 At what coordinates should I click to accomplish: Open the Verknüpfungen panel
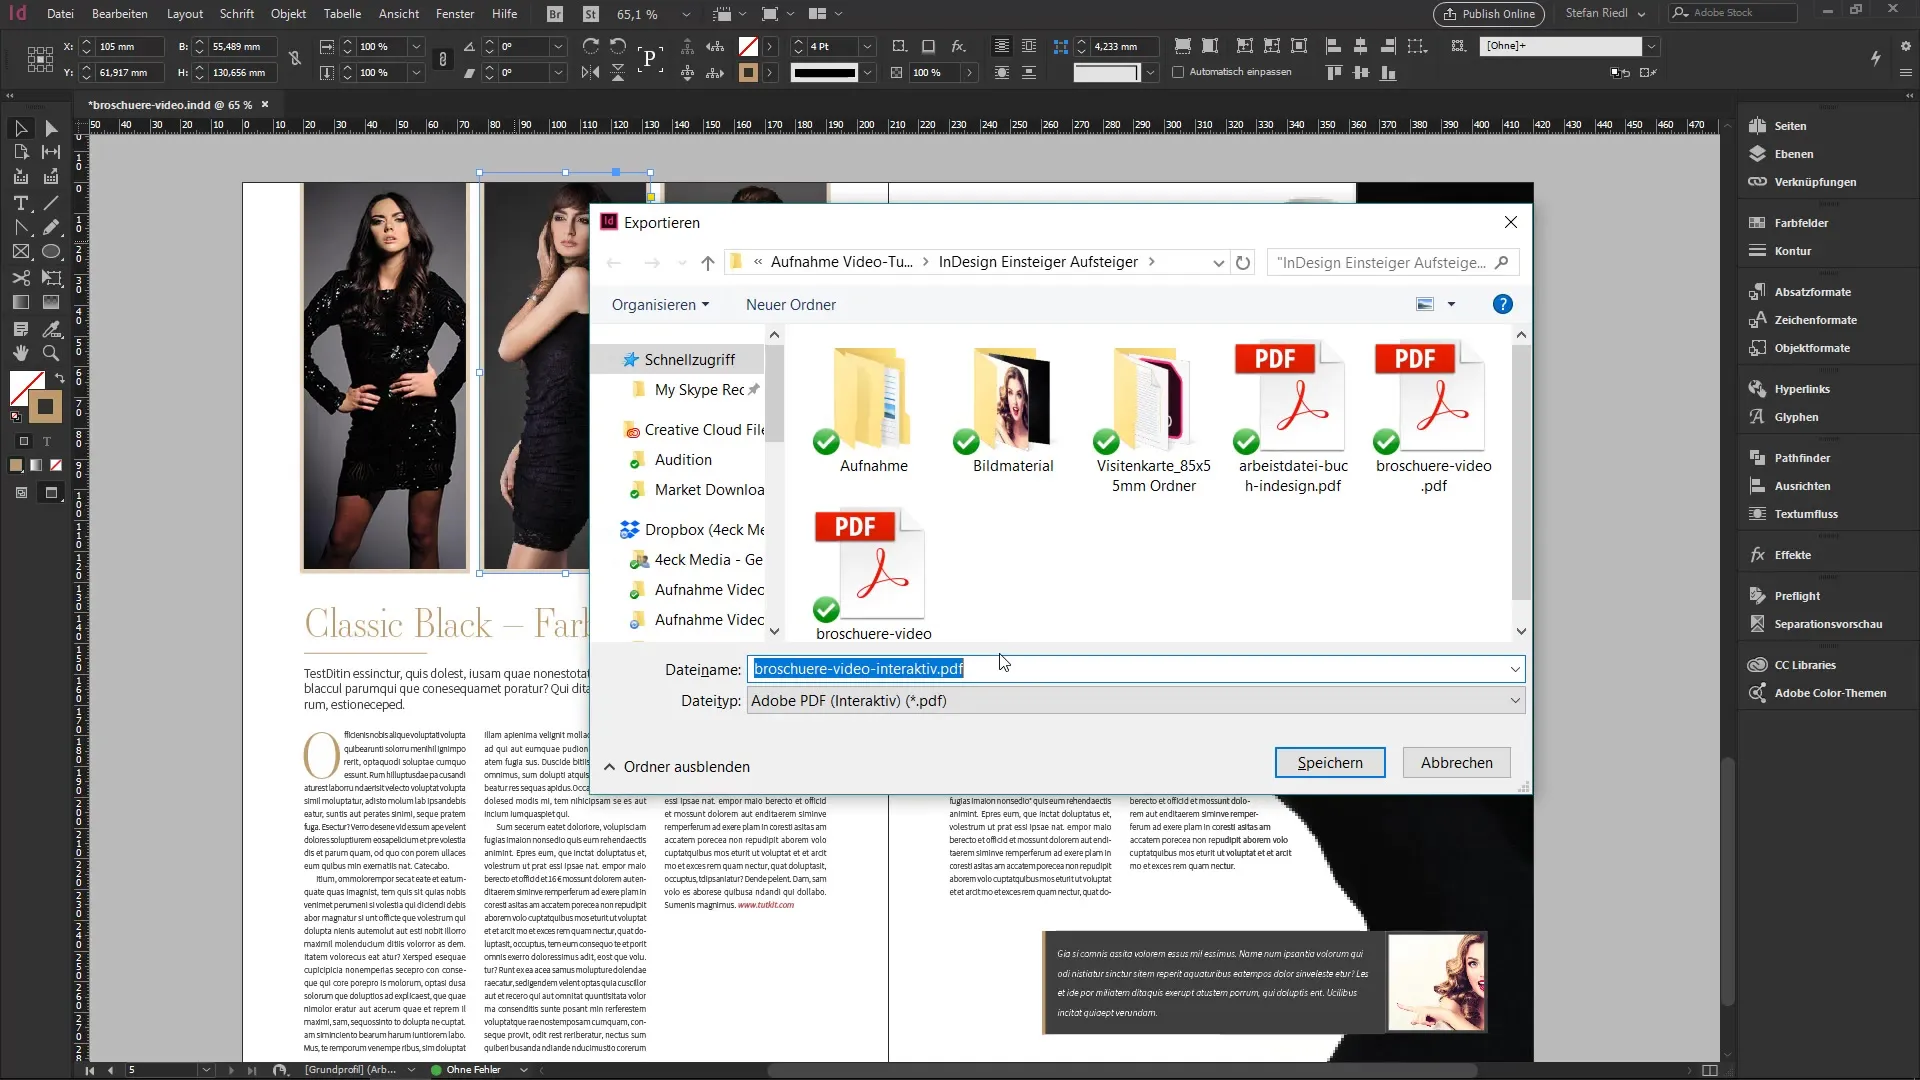[x=1814, y=182]
